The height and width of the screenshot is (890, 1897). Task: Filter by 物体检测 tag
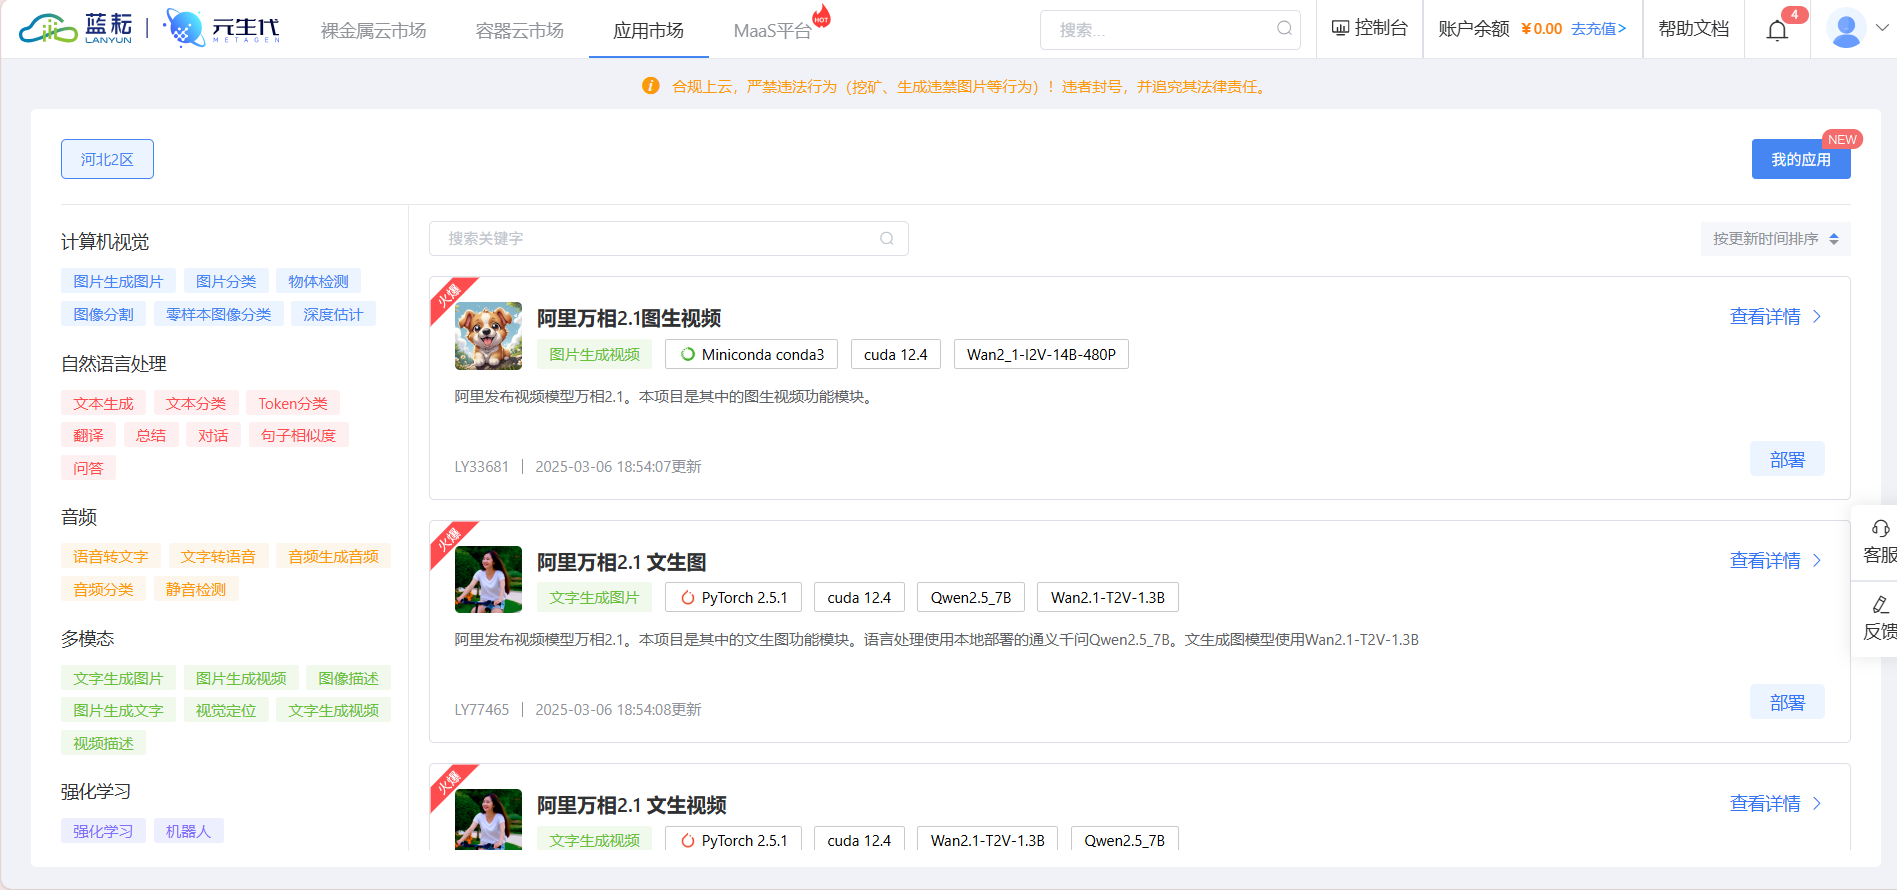click(x=318, y=282)
